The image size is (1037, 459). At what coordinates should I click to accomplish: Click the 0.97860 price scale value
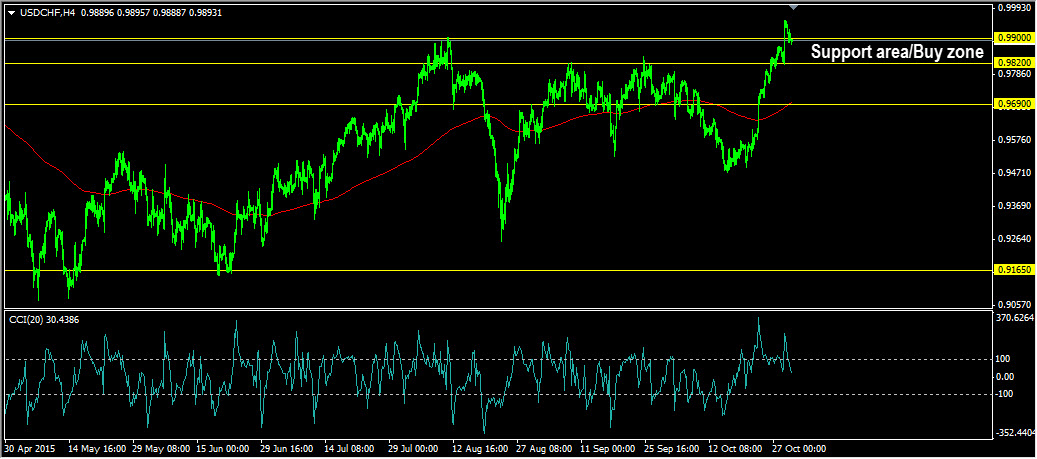coord(1015,74)
